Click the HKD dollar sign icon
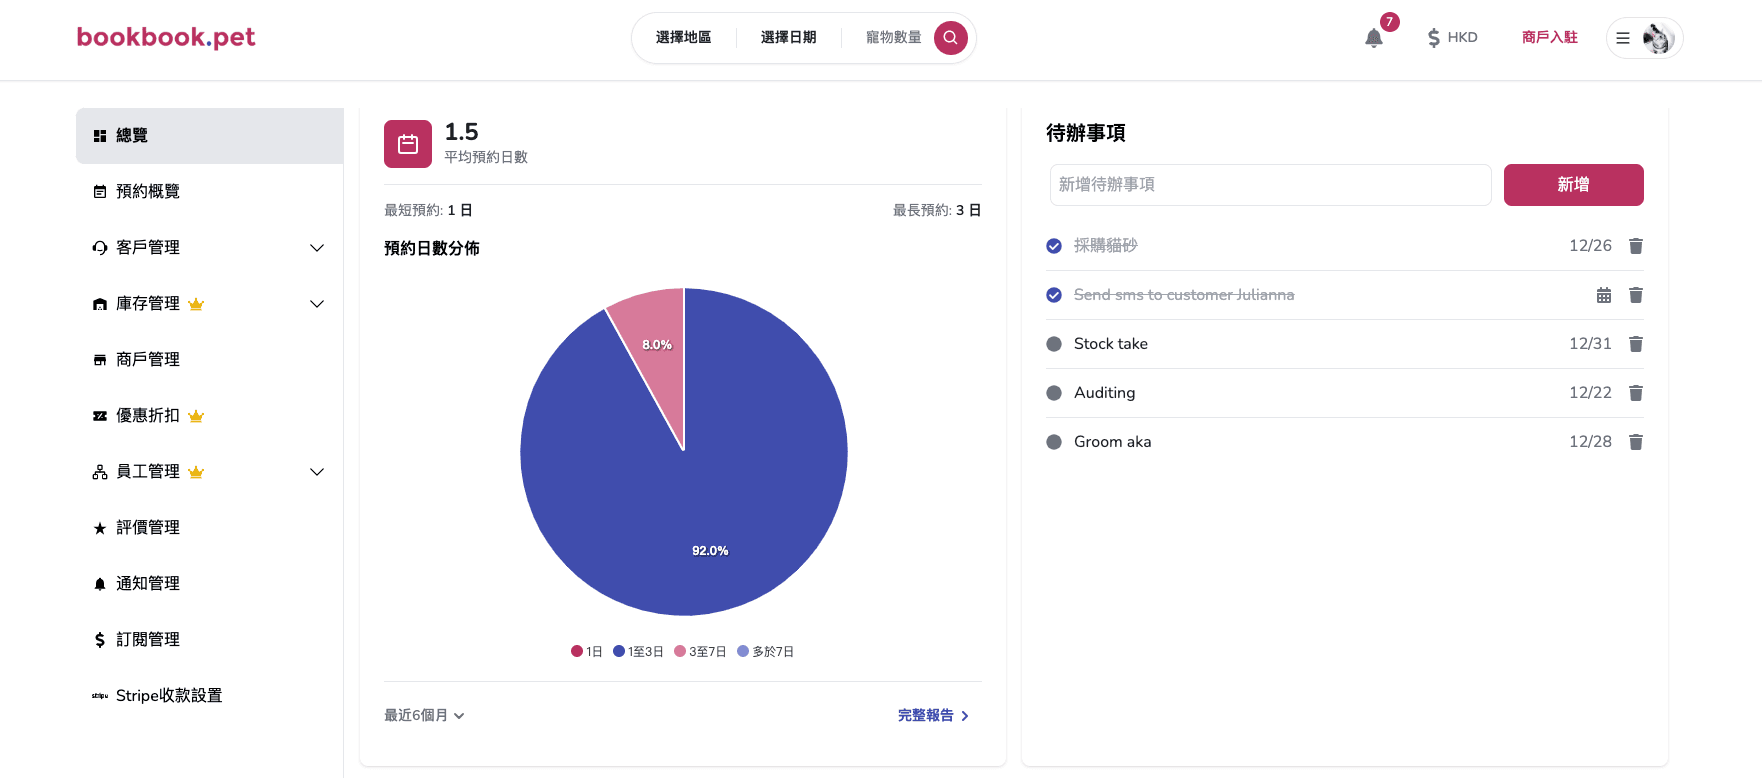The image size is (1762, 778). [x=1434, y=38]
